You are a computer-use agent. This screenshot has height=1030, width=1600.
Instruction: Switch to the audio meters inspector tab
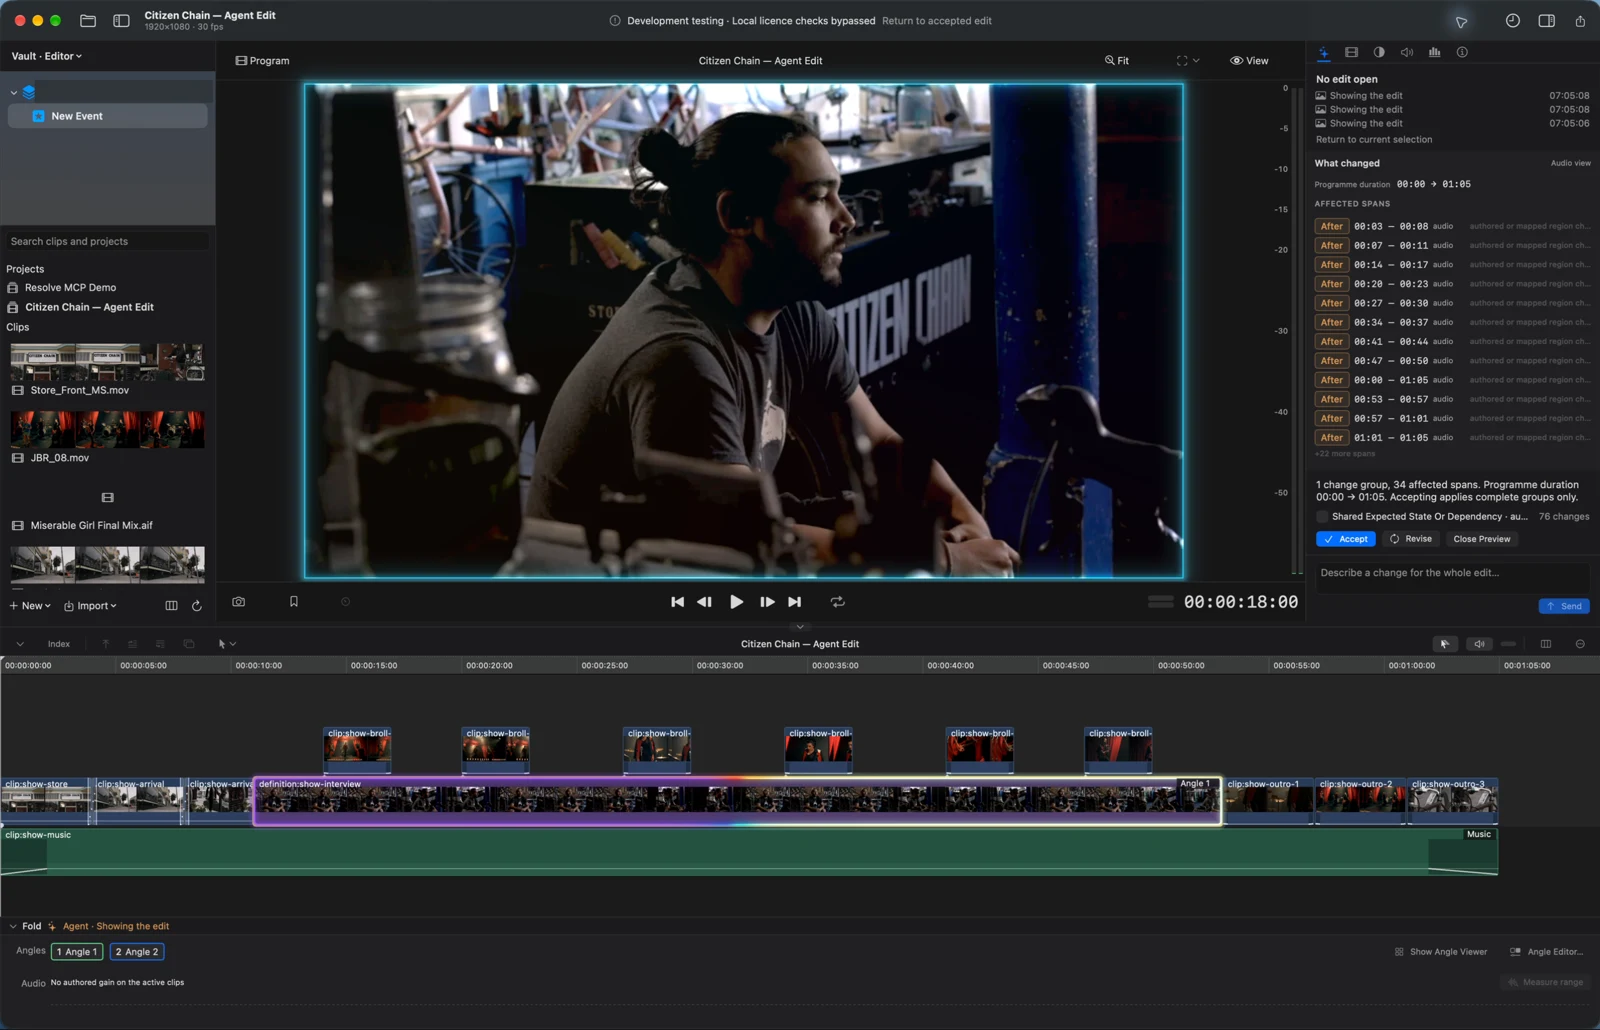point(1434,52)
